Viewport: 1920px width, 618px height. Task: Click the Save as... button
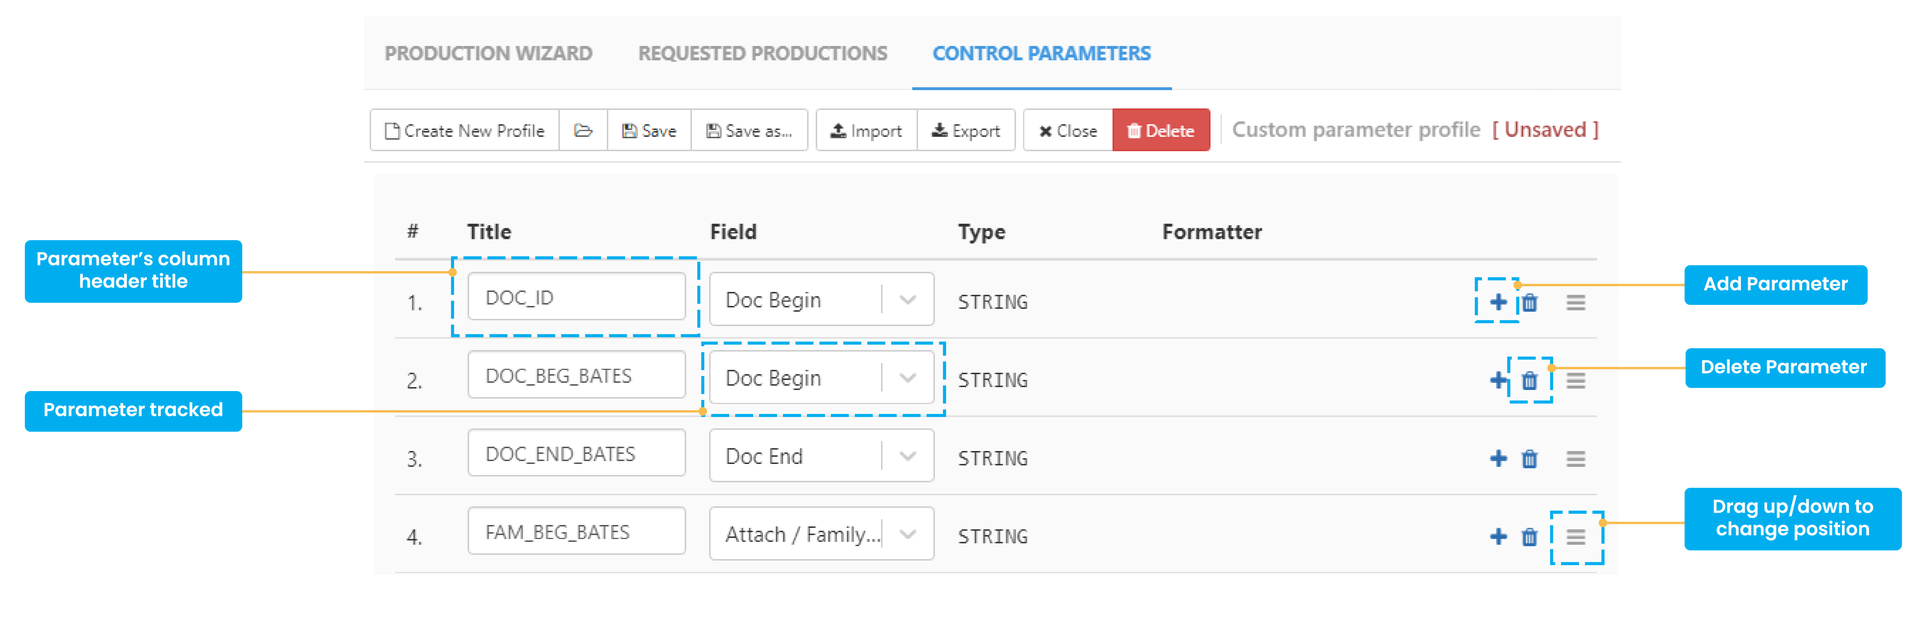[x=749, y=130]
